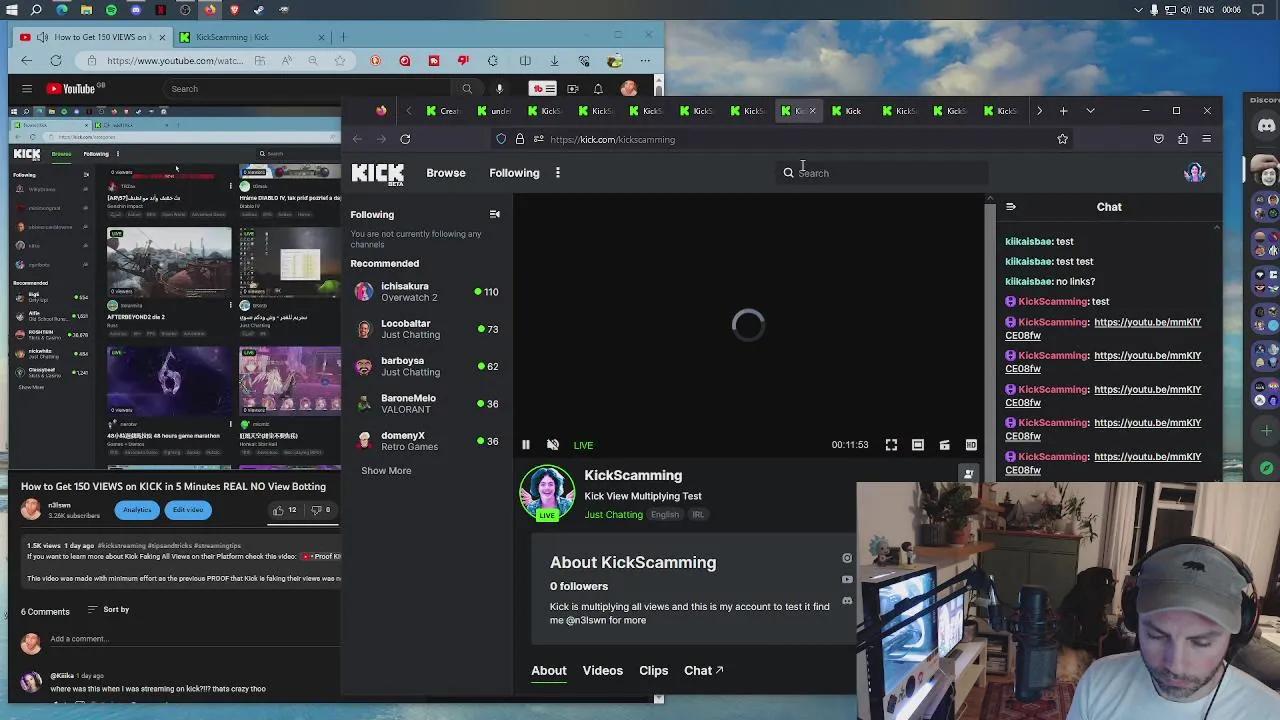1280x720 pixels.
Task: Open the HD quality selector on player
Action: pyautogui.click(x=971, y=445)
